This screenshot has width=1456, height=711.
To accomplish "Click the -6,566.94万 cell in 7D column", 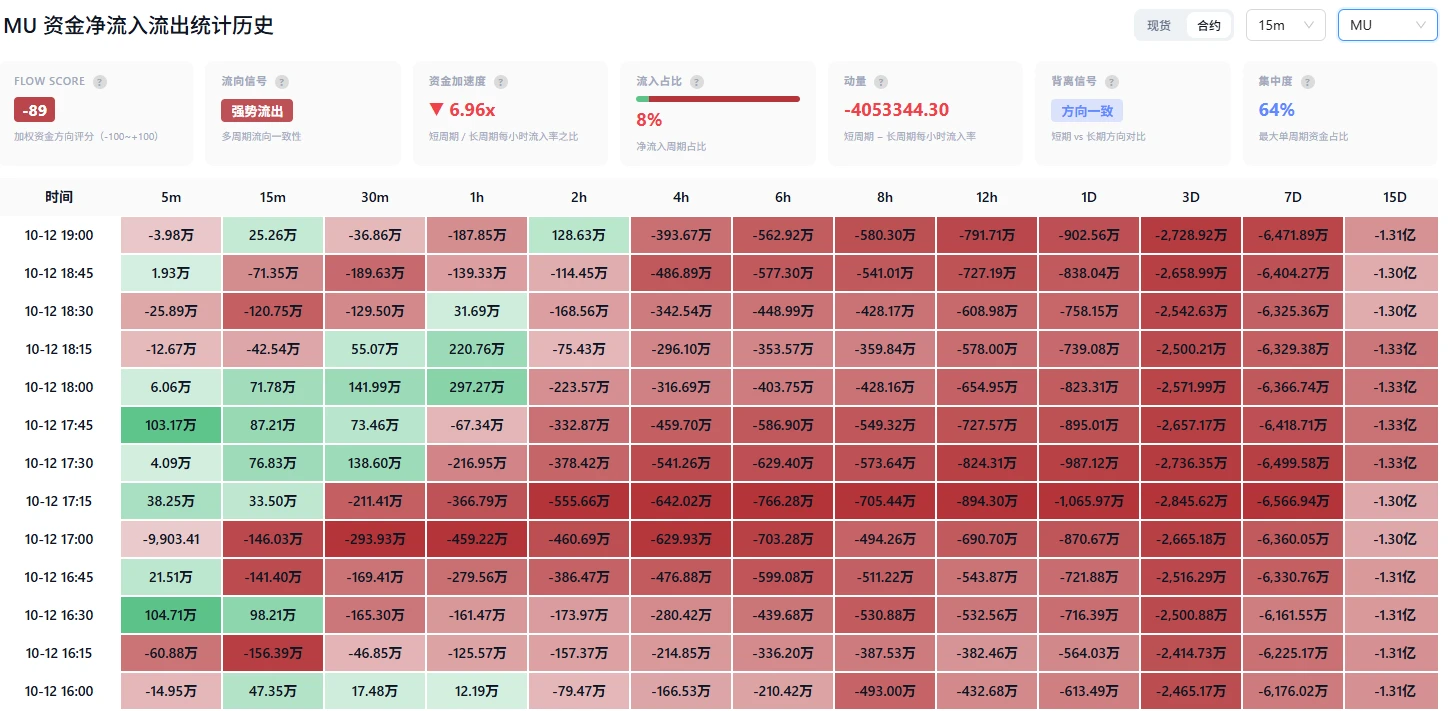I will point(1293,501).
